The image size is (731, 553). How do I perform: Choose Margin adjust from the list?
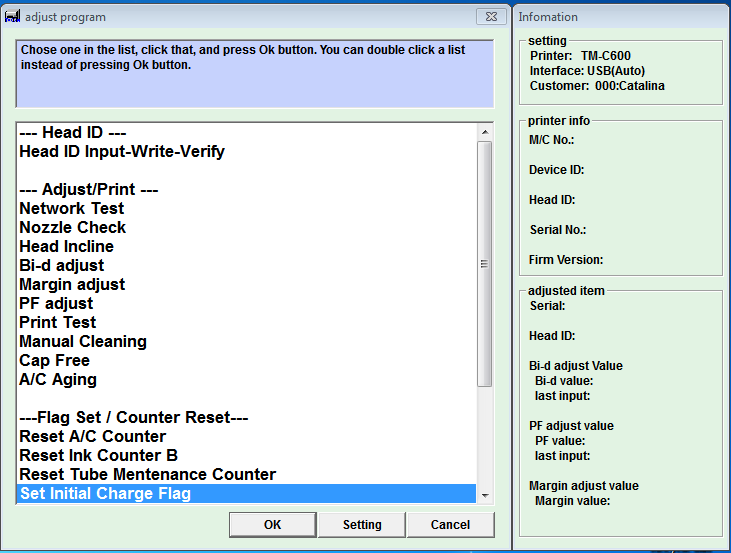point(72,285)
